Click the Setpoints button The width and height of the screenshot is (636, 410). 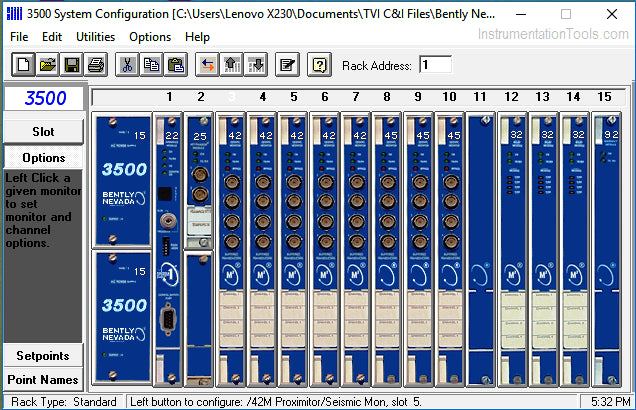[x=43, y=355]
